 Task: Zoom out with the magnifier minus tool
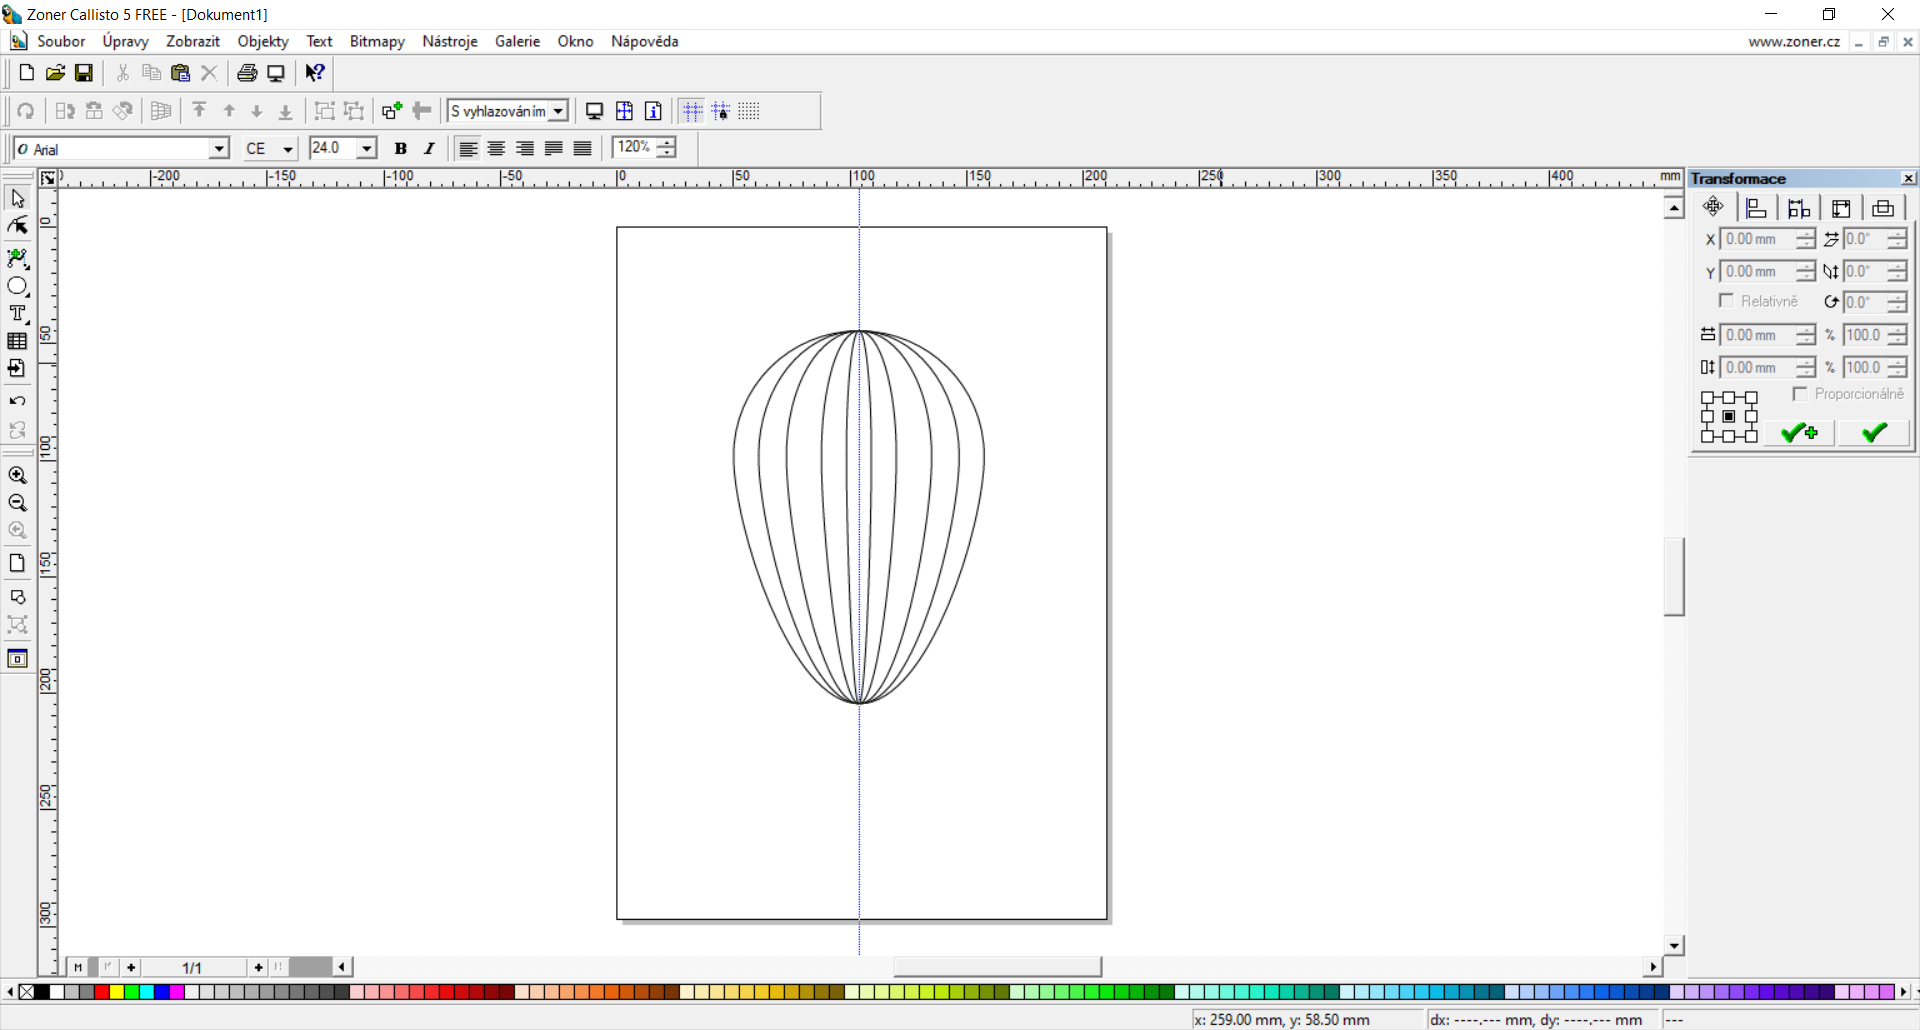click(x=17, y=503)
